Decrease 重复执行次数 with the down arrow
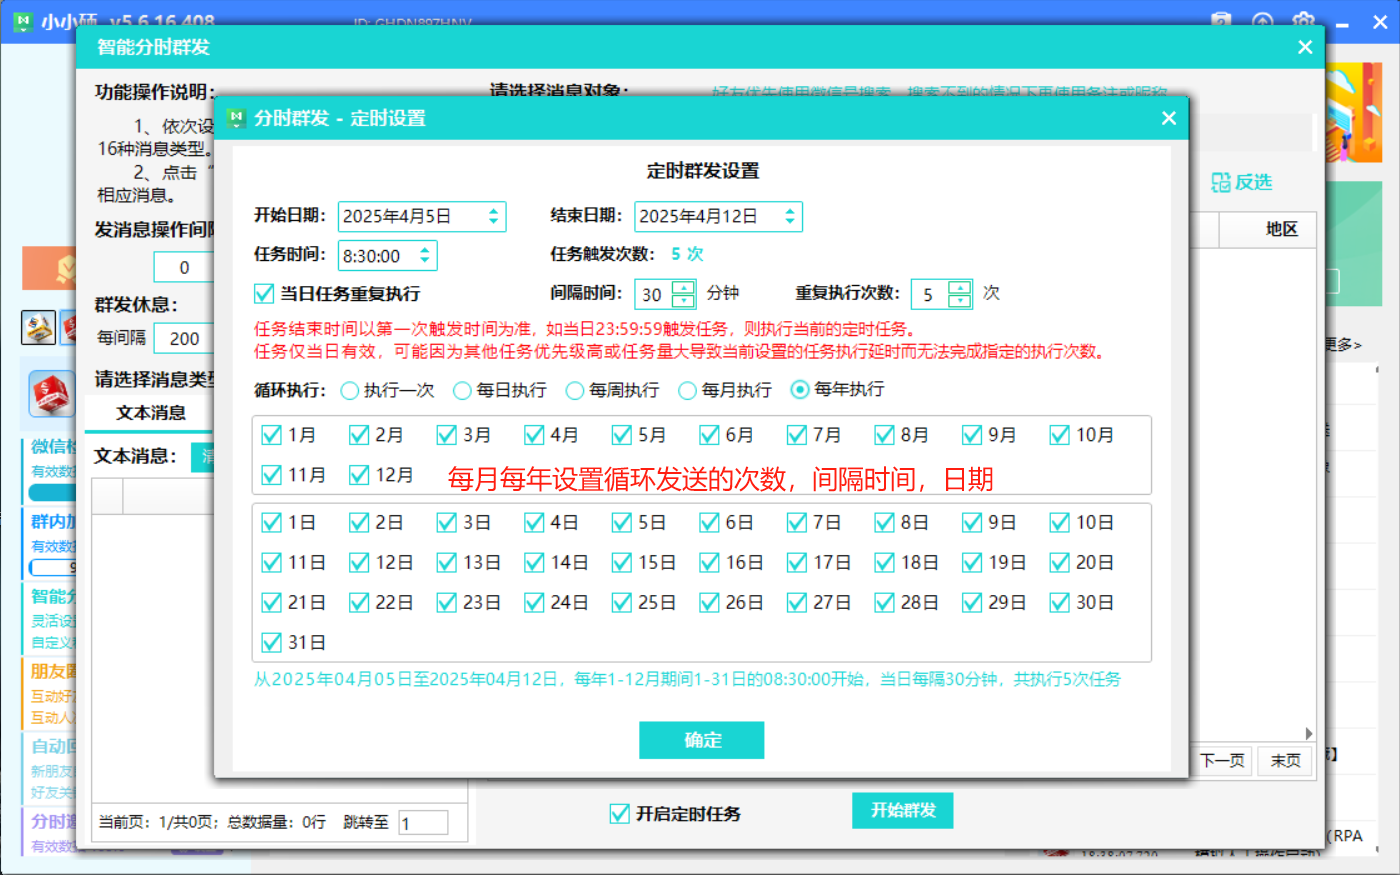Screen dimensions: 1400x875 (x=960, y=300)
